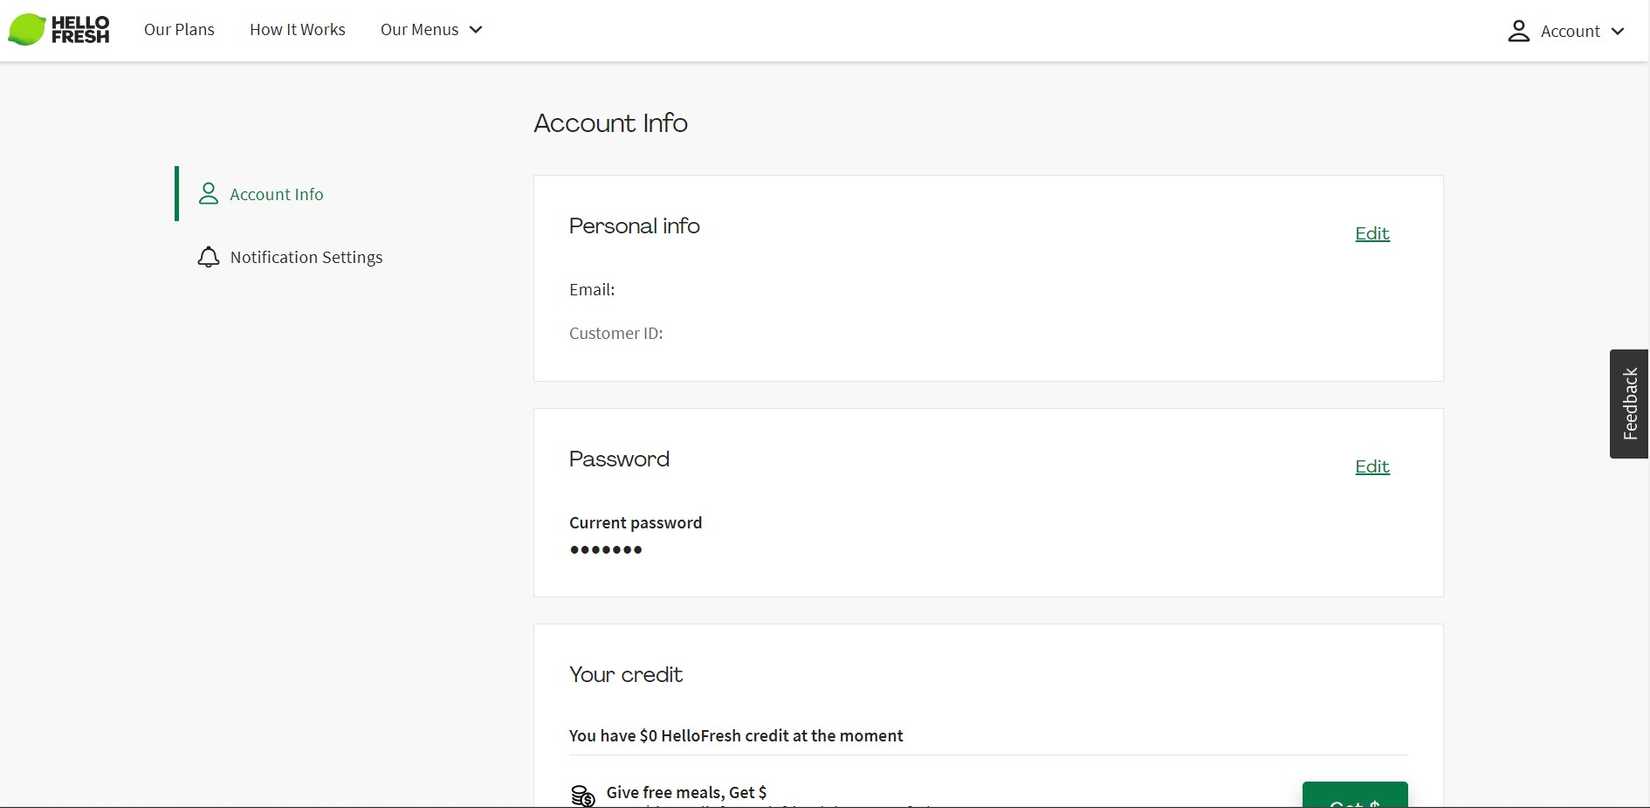Click the coins icon beside Give free meals
Screen dimensions: 1650x808
click(x=583, y=795)
